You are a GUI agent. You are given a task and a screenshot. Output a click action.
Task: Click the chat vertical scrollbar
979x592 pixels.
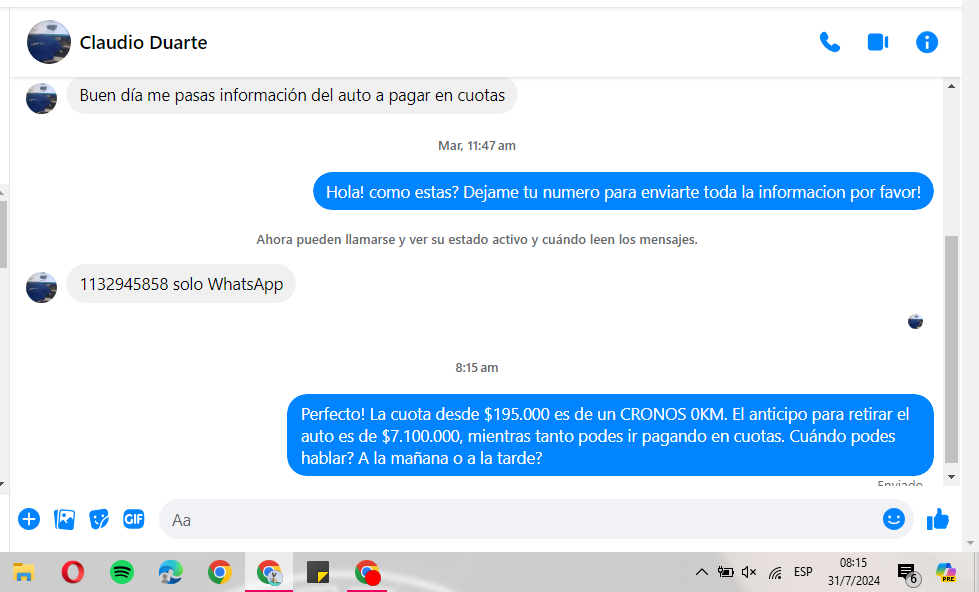pyautogui.click(x=951, y=350)
